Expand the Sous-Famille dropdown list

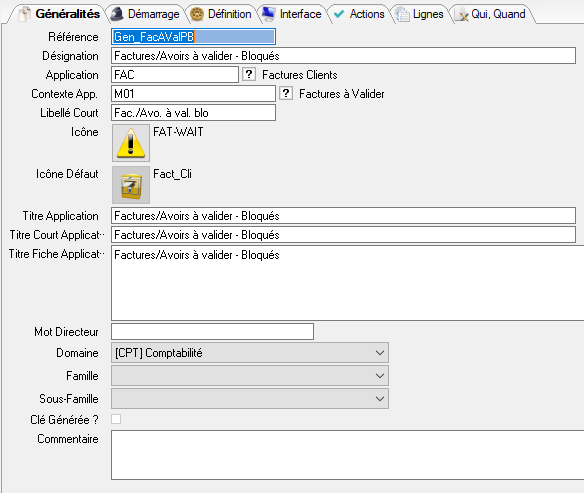(250, 399)
